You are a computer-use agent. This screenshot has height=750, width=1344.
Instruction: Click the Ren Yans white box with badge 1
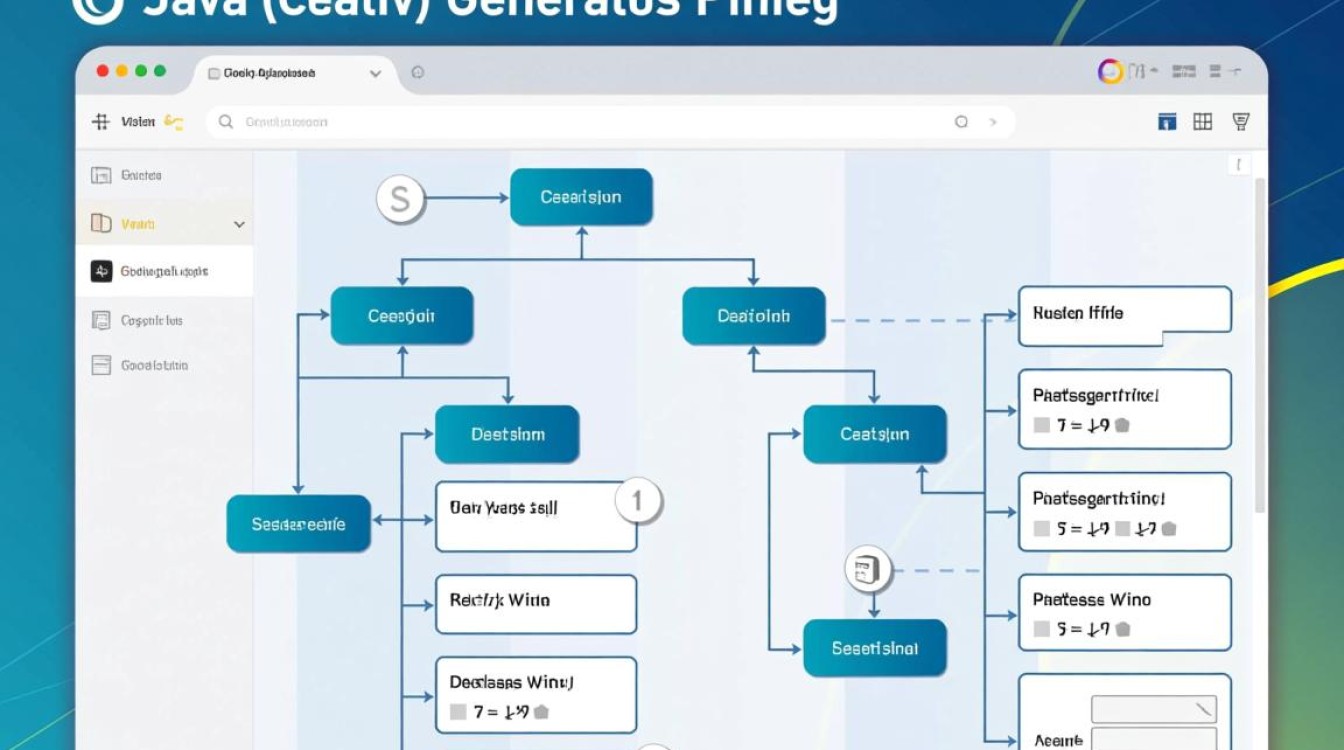pos(536,516)
